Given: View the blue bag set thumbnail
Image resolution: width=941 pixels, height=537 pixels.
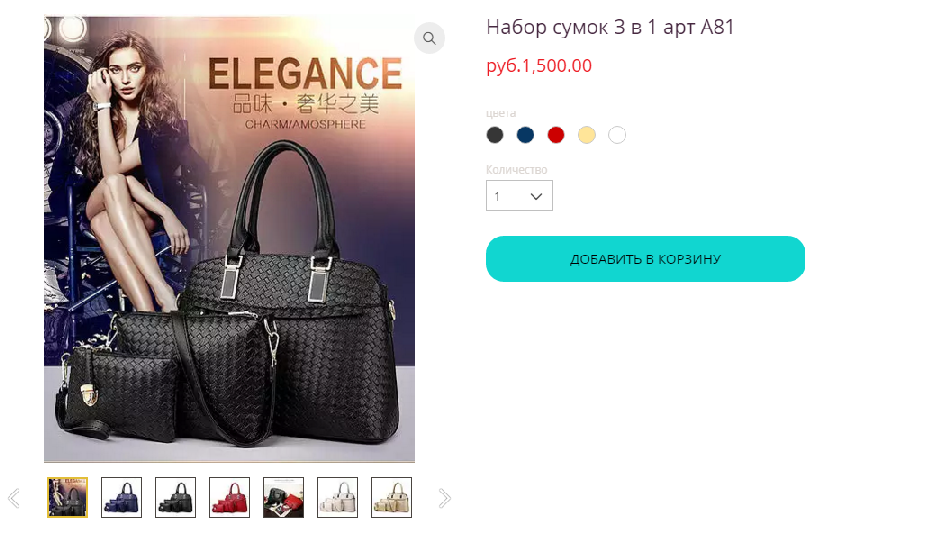Looking at the screenshot, I should click(x=122, y=497).
